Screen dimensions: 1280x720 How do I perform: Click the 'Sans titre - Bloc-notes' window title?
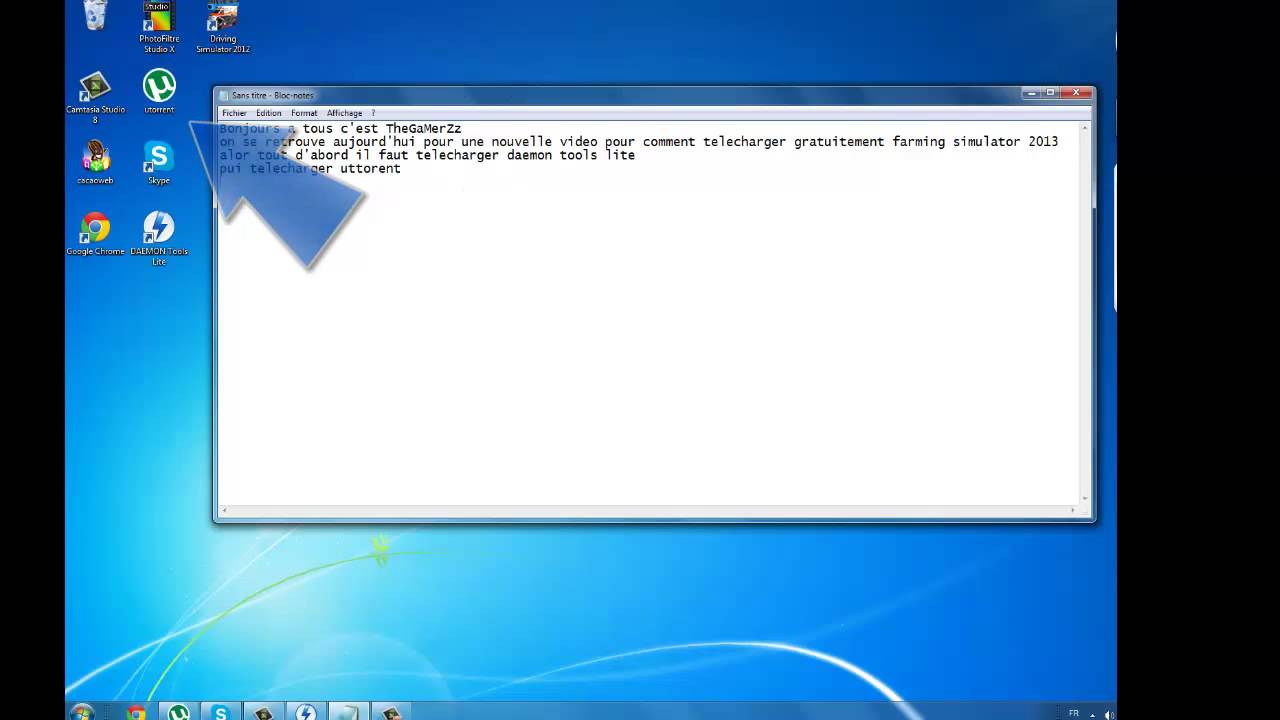[273, 95]
